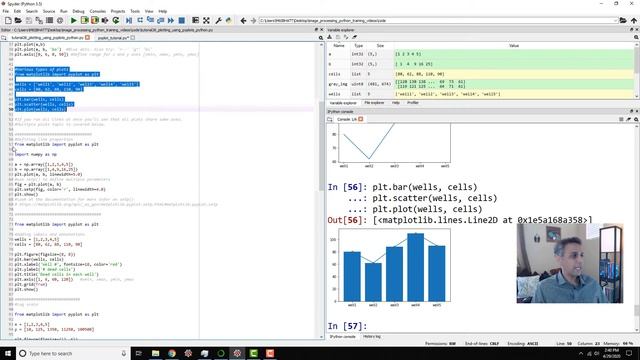The image size is (640, 360).
Task: Run cell and advance toolbar icon
Action: coord(95,20)
